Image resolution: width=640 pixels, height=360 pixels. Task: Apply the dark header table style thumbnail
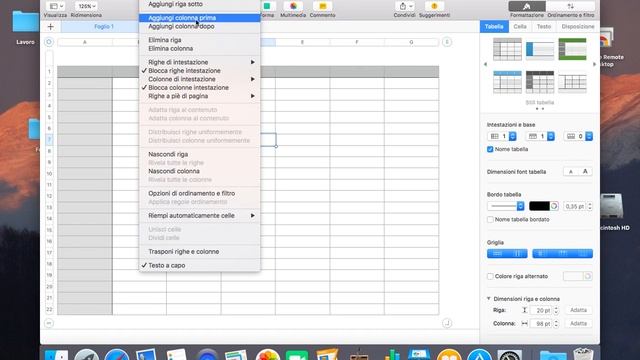click(540, 82)
